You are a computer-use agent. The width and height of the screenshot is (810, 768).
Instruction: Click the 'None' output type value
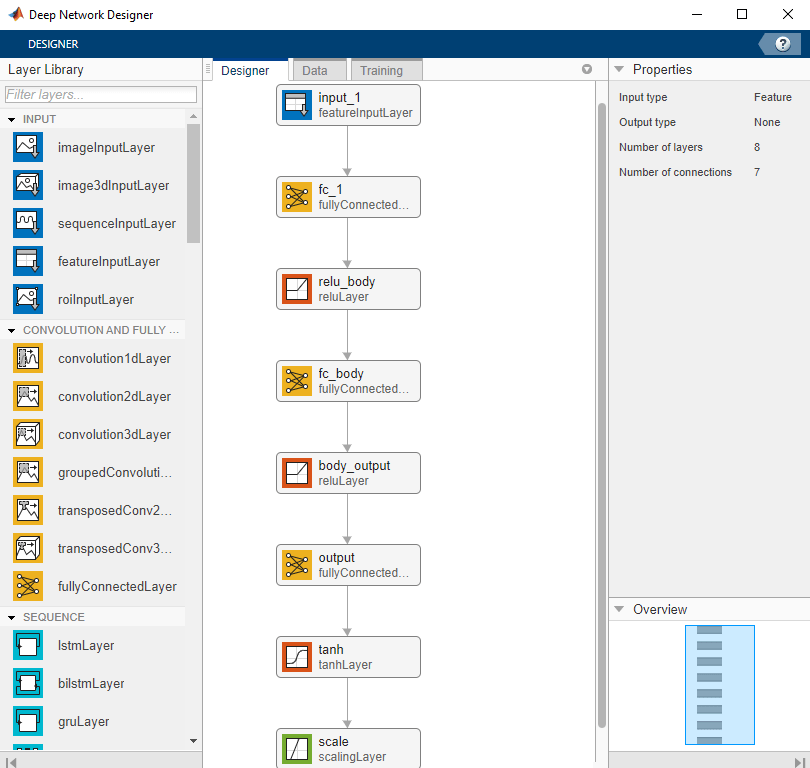point(767,122)
